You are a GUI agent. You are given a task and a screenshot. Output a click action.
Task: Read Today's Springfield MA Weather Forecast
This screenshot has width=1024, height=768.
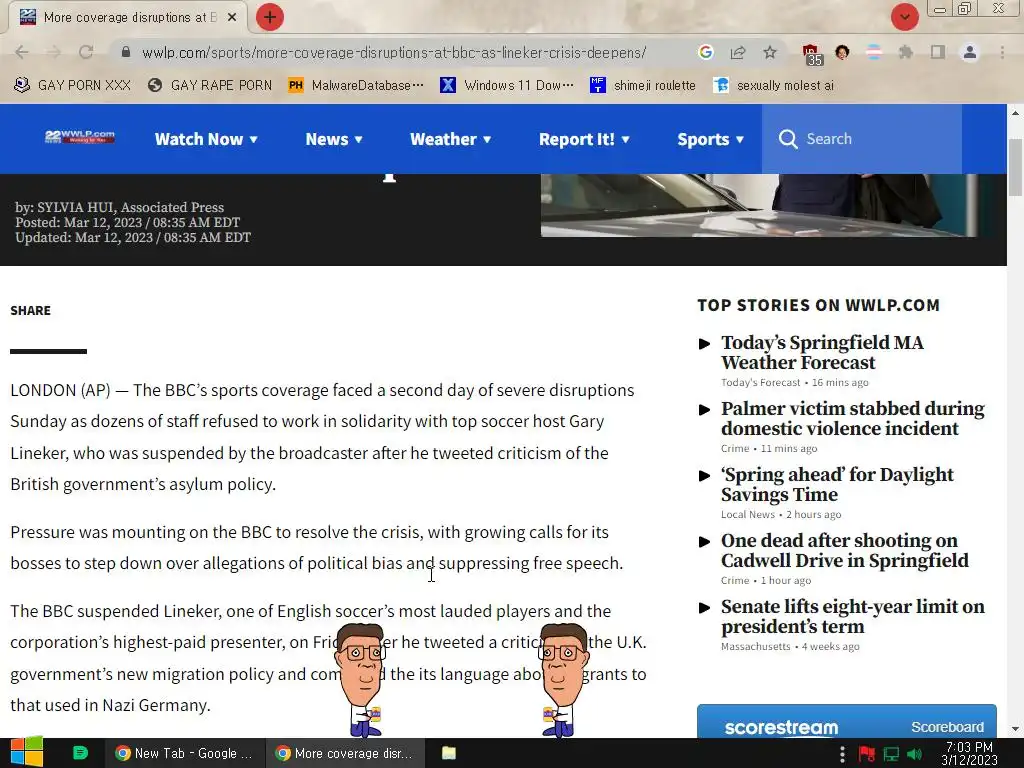tap(822, 353)
